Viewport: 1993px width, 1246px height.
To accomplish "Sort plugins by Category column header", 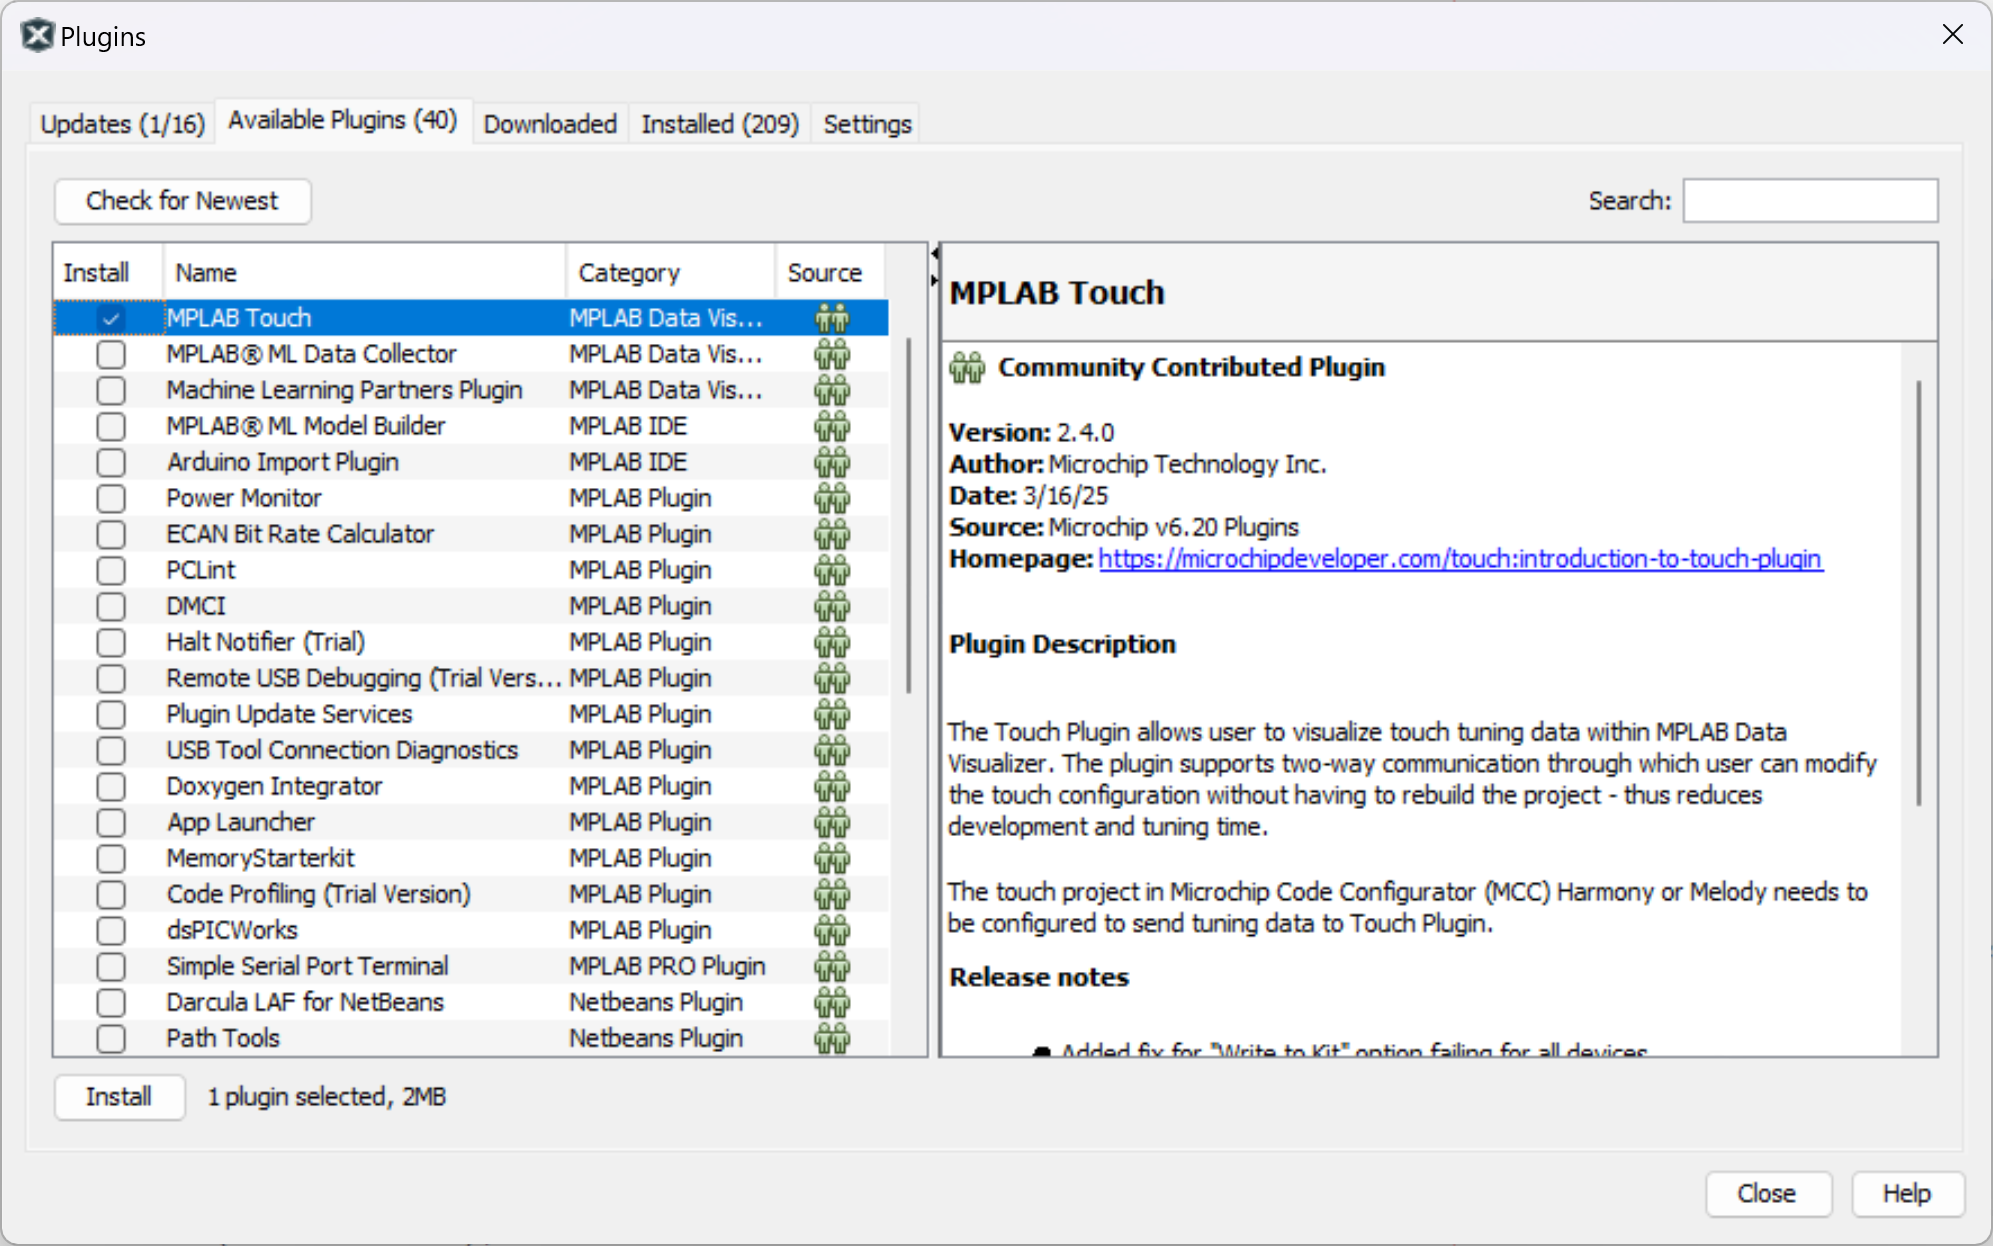I will tap(670, 272).
